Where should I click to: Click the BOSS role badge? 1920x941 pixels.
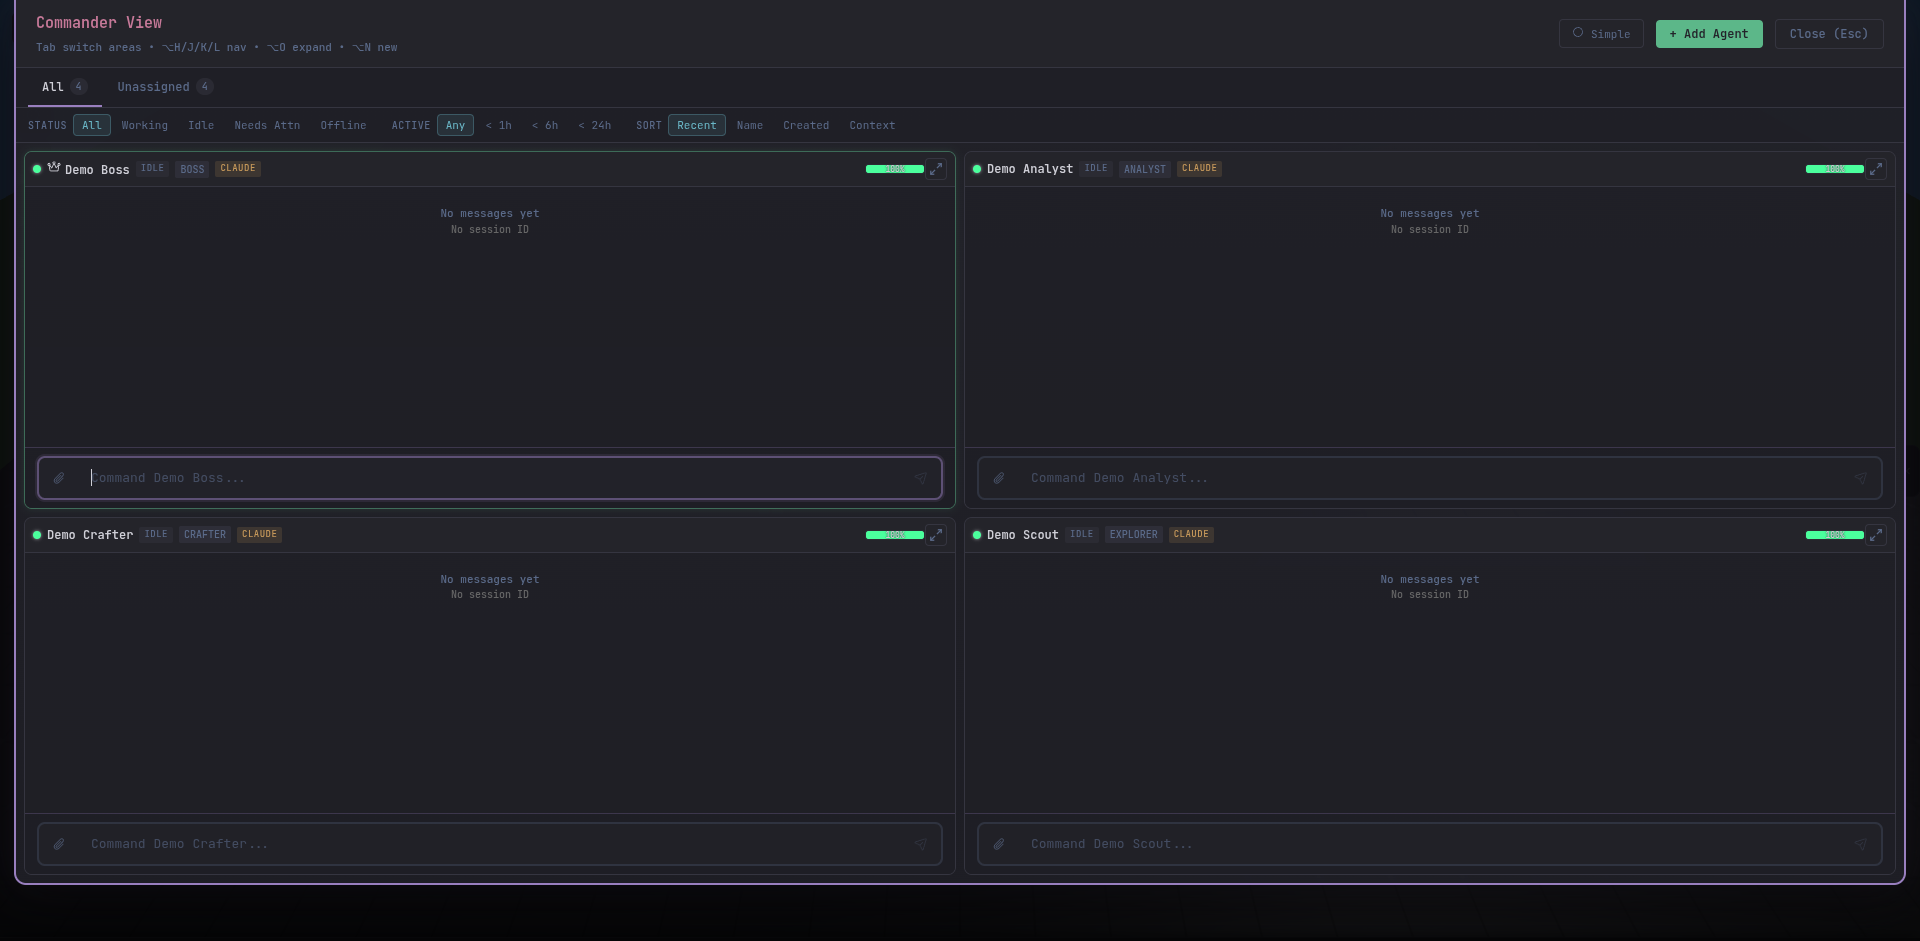(192, 169)
